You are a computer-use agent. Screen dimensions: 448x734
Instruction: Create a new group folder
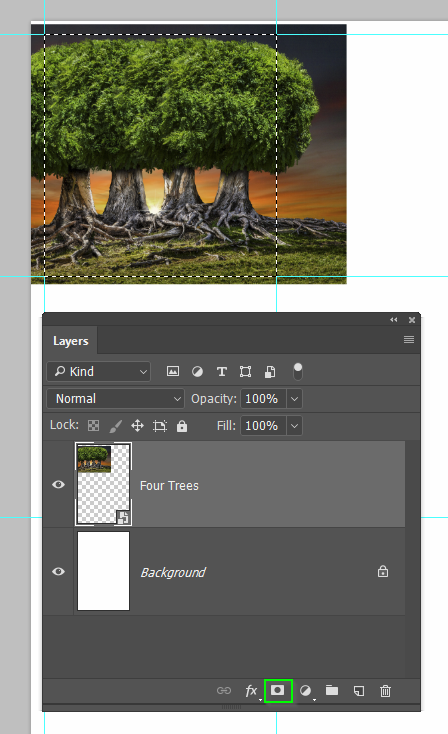pyautogui.click(x=332, y=690)
